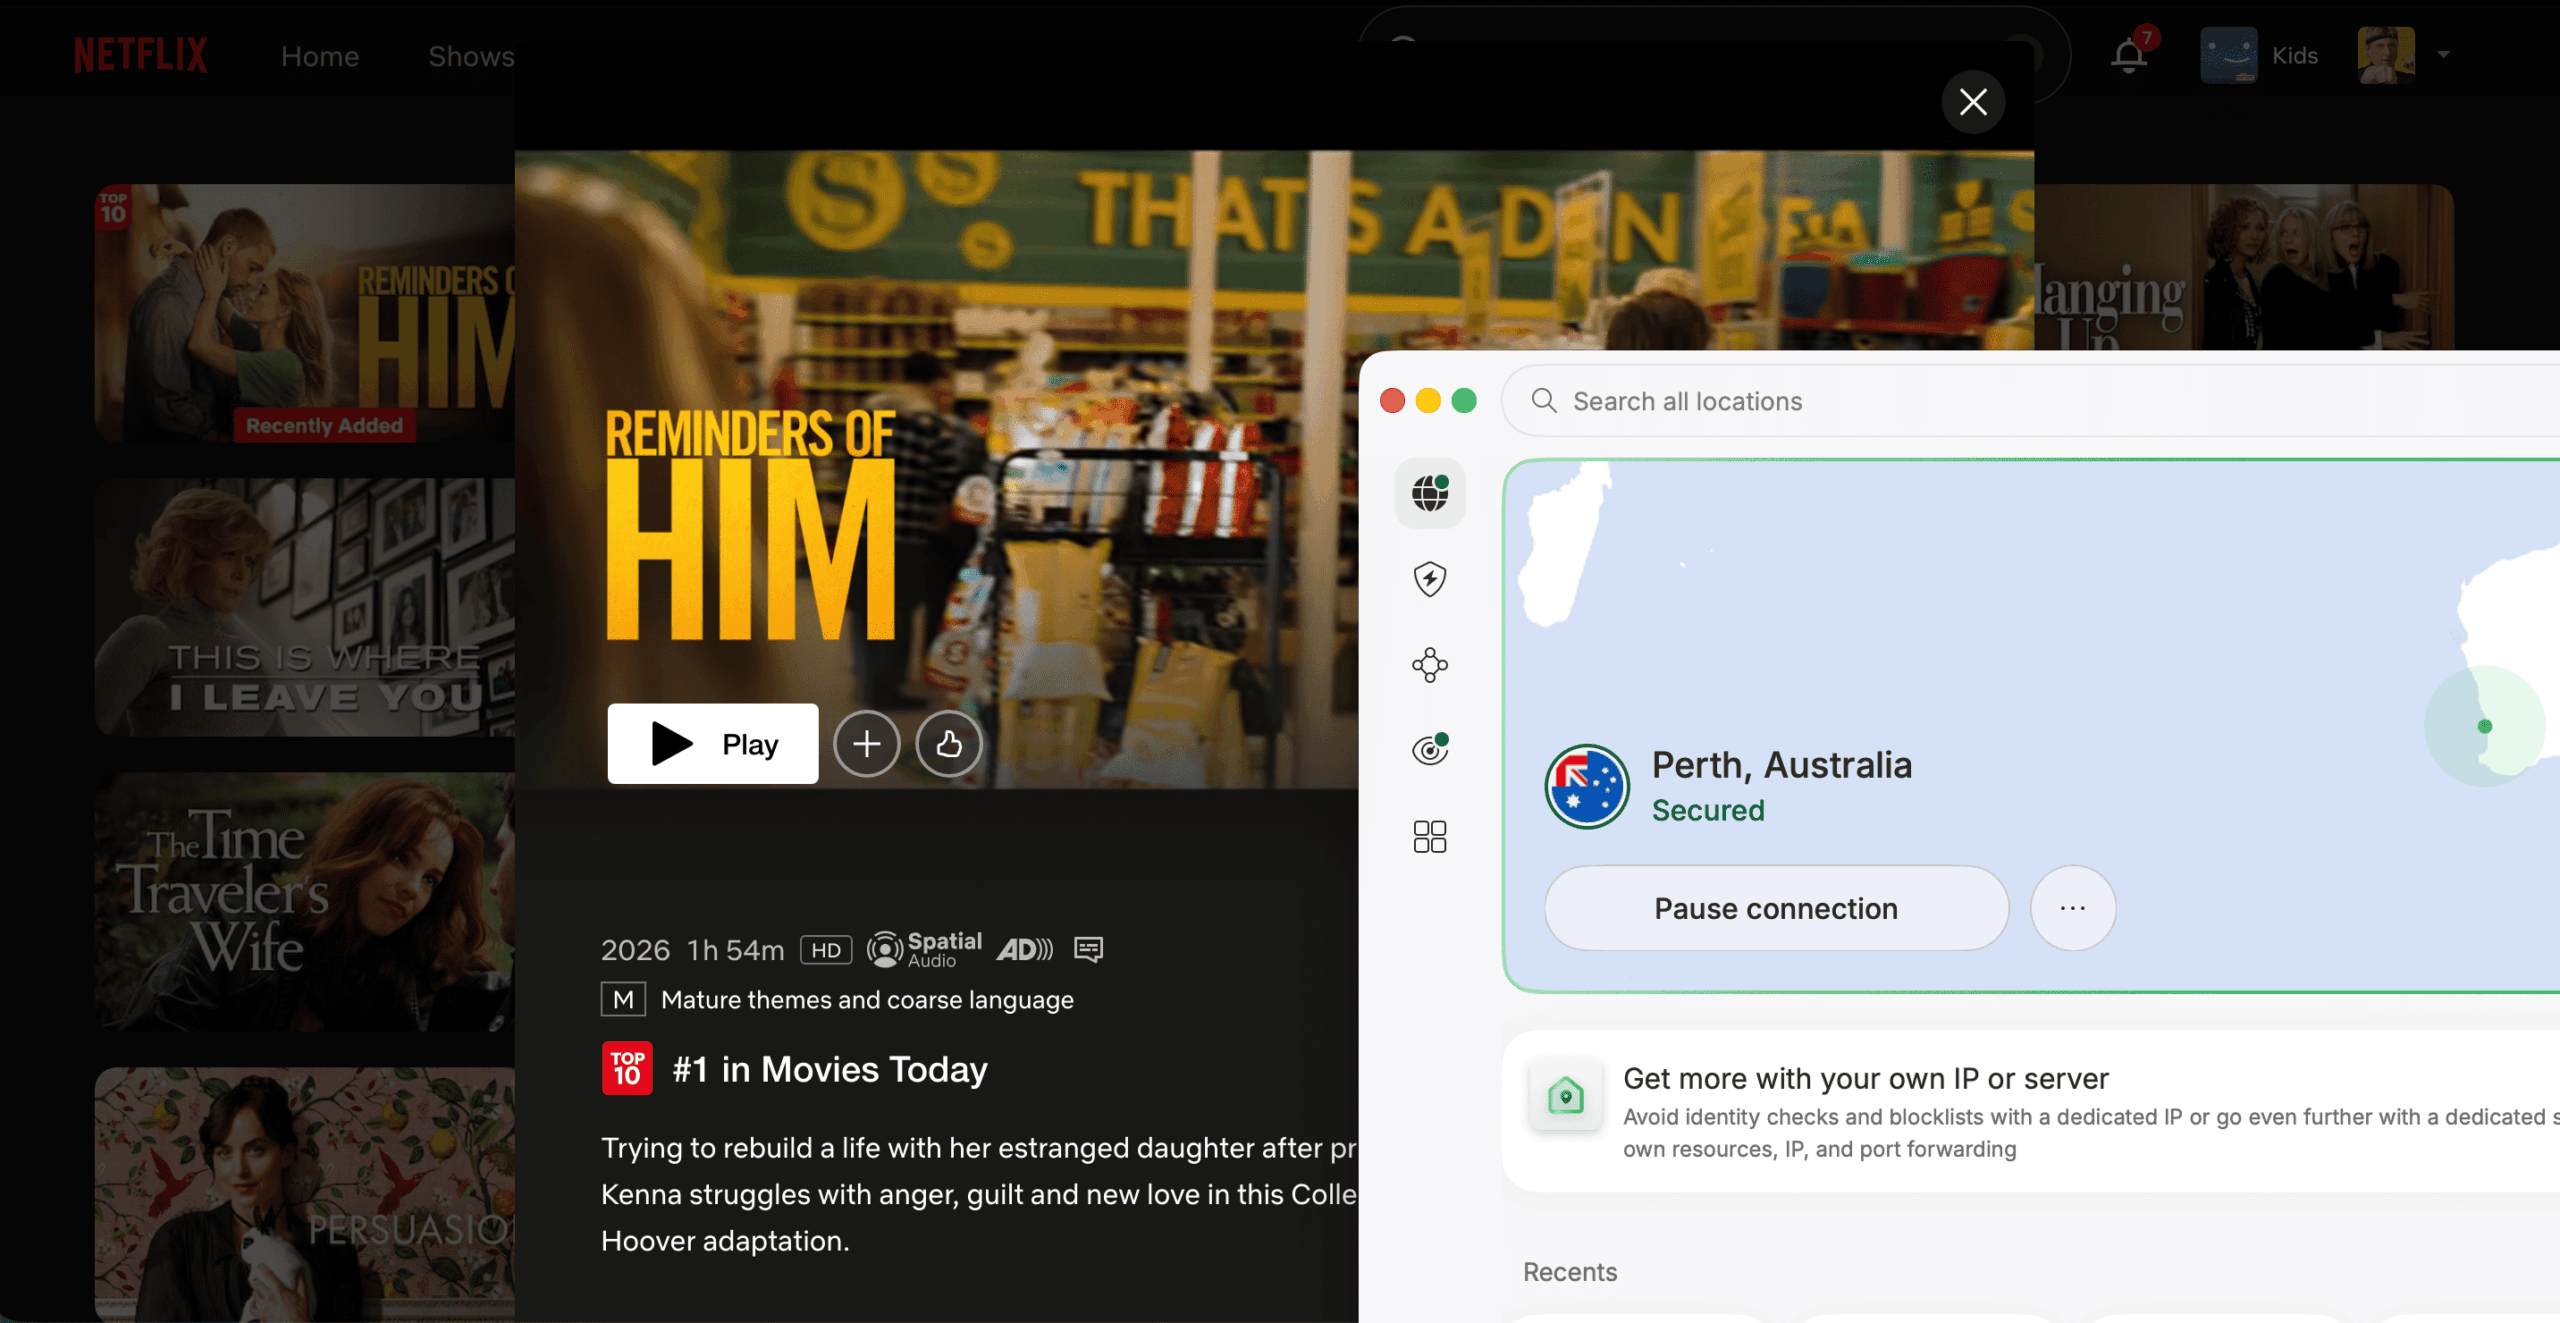The width and height of the screenshot is (2560, 1323).
Task: Click the Netflix logo
Action: [x=141, y=55]
